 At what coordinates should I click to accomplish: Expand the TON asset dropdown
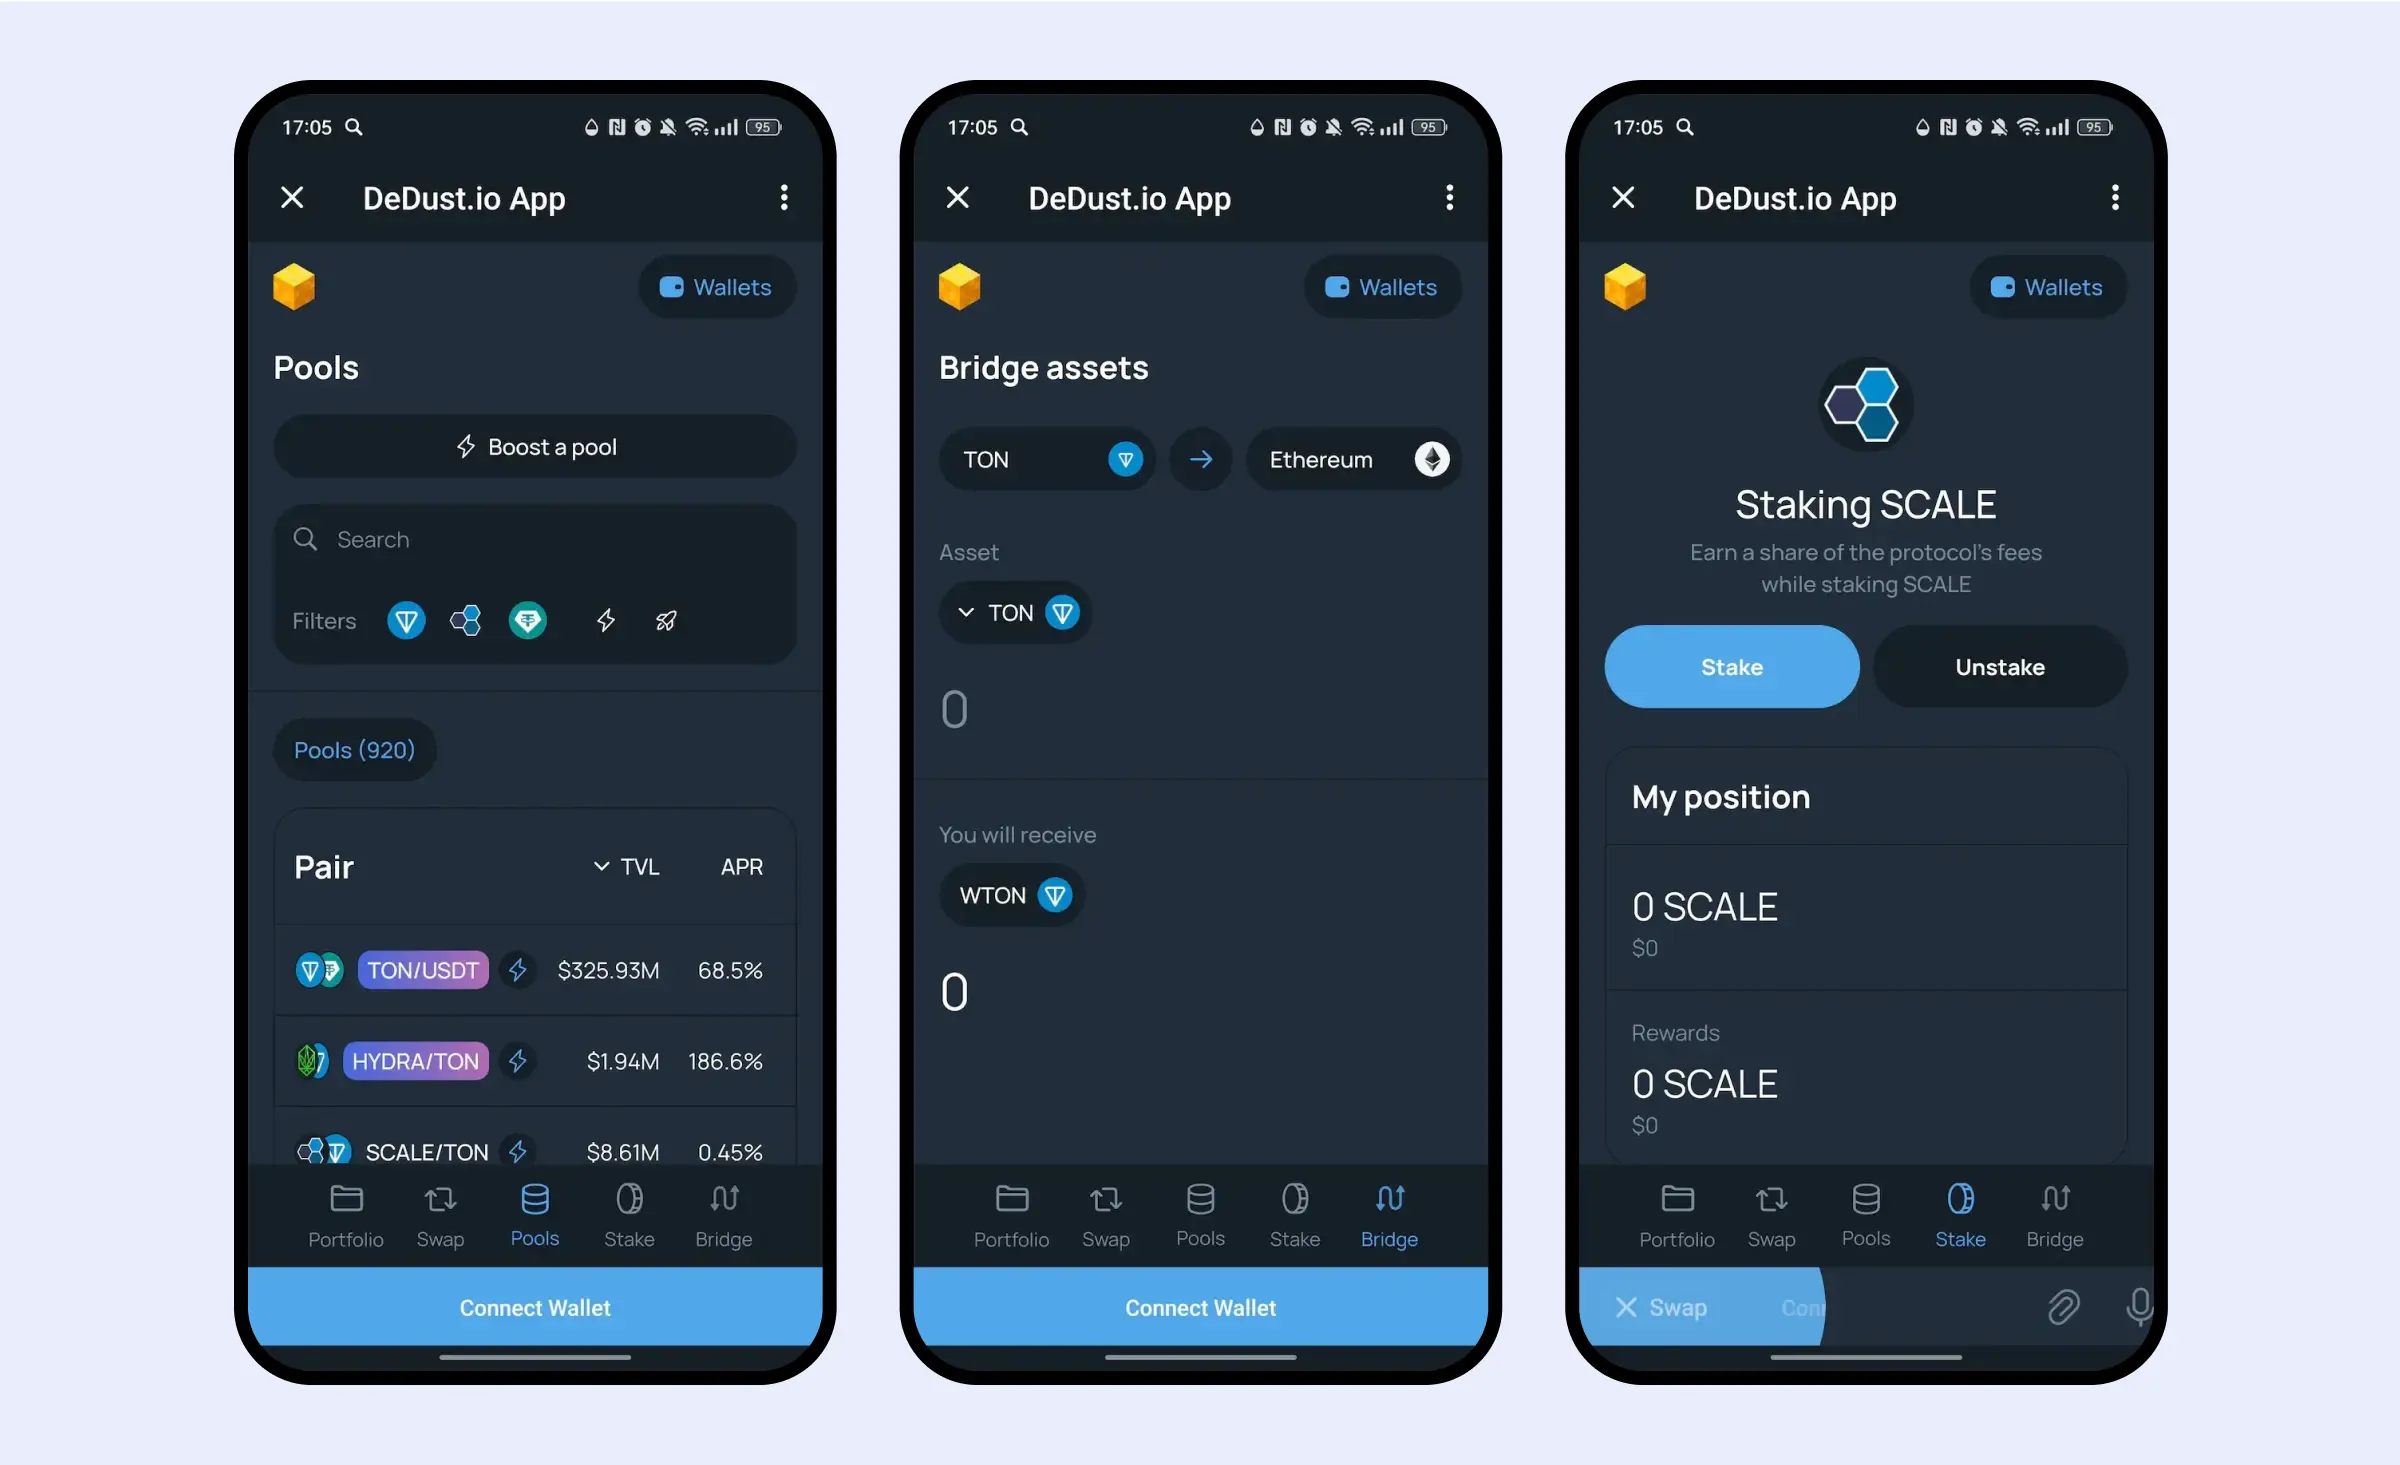[1011, 612]
